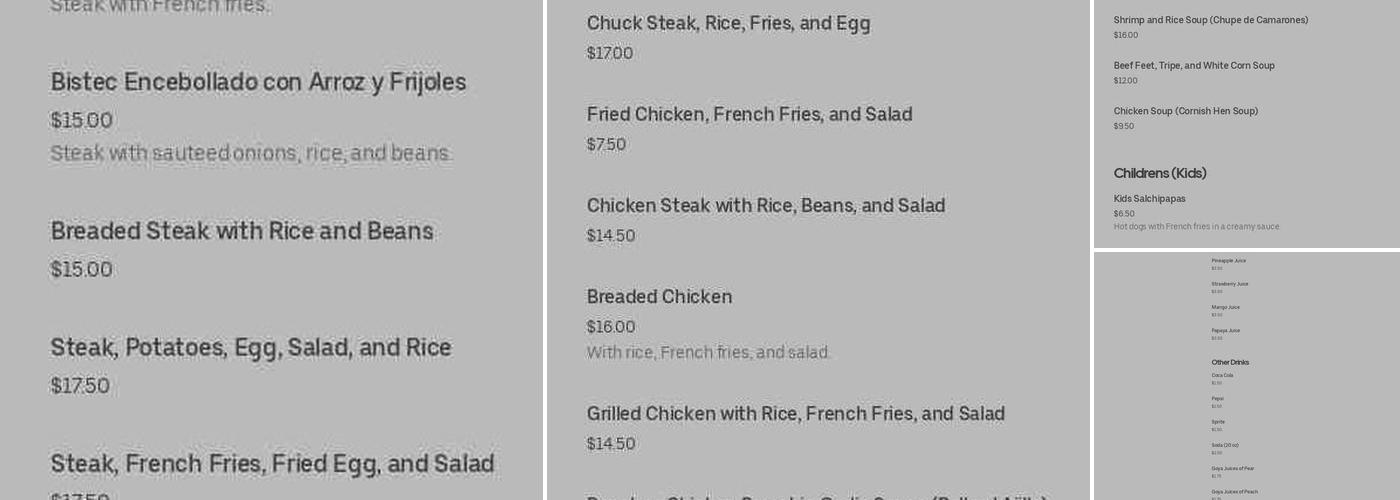Click the Breaded Chicken menu item
1400x500 pixels.
pyautogui.click(x=659, y=297)
